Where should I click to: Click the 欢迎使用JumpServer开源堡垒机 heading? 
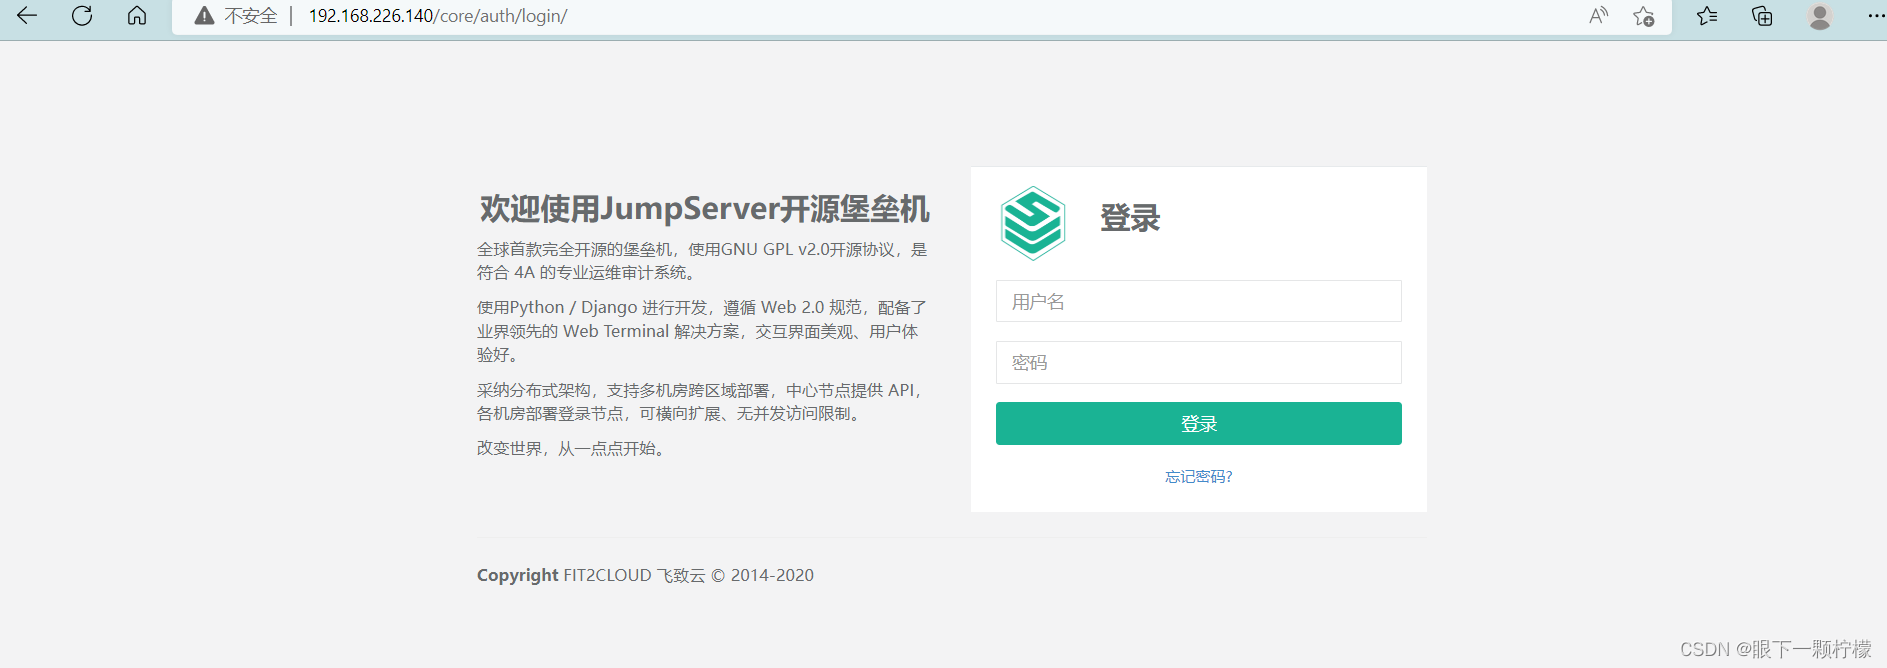click(704, 208)
